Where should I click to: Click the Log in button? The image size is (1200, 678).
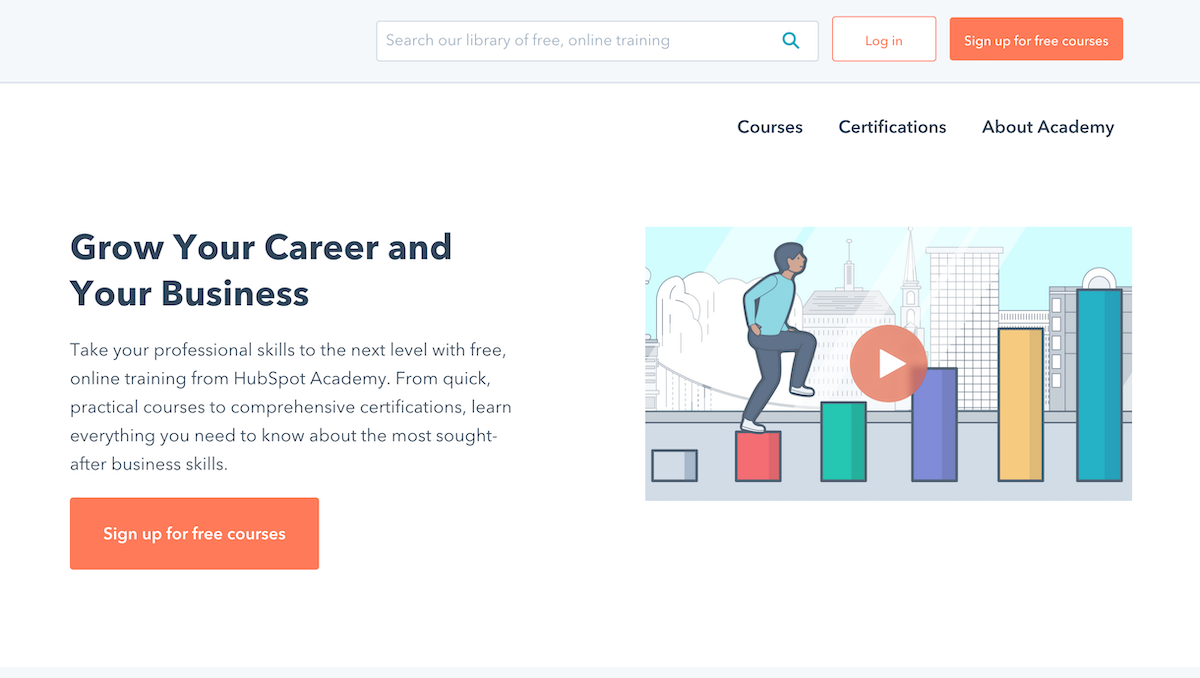(884, 41)
